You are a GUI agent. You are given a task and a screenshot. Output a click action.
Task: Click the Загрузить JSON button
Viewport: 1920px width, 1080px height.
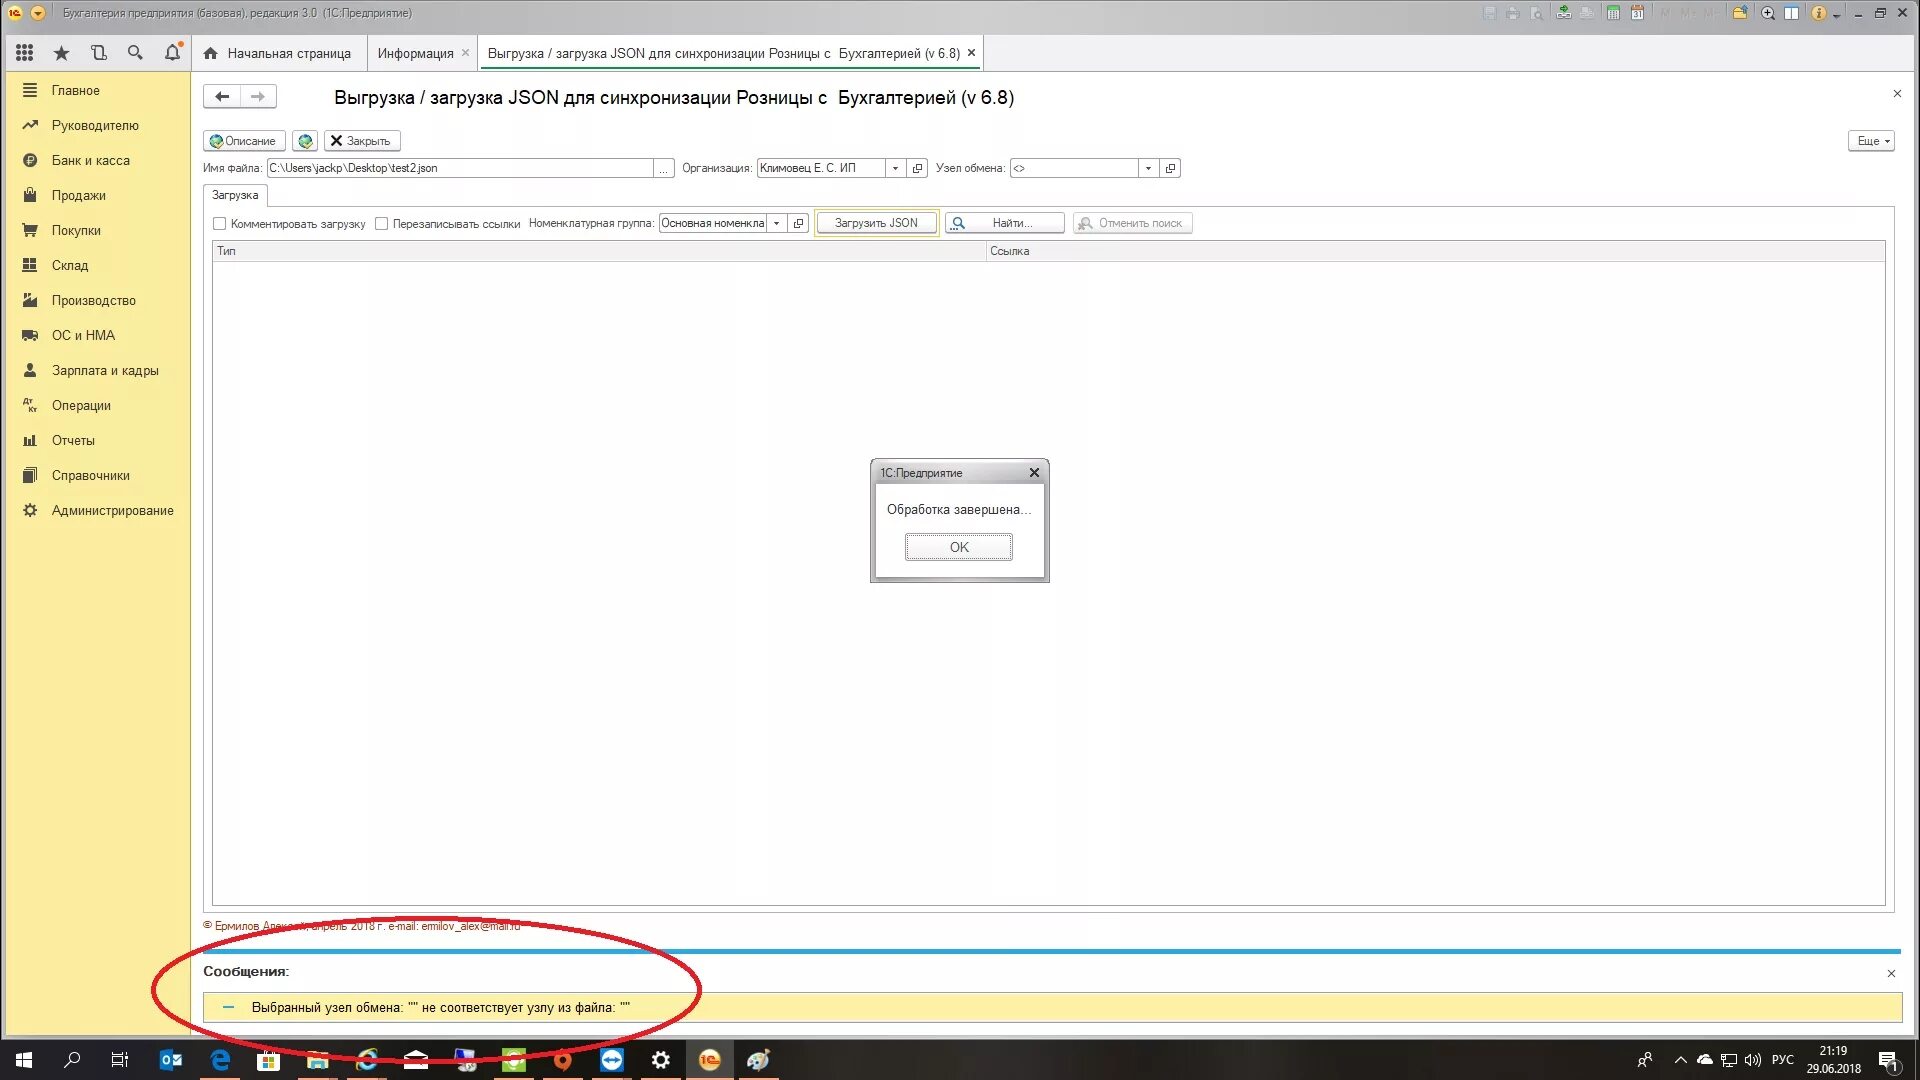[876, 224]
